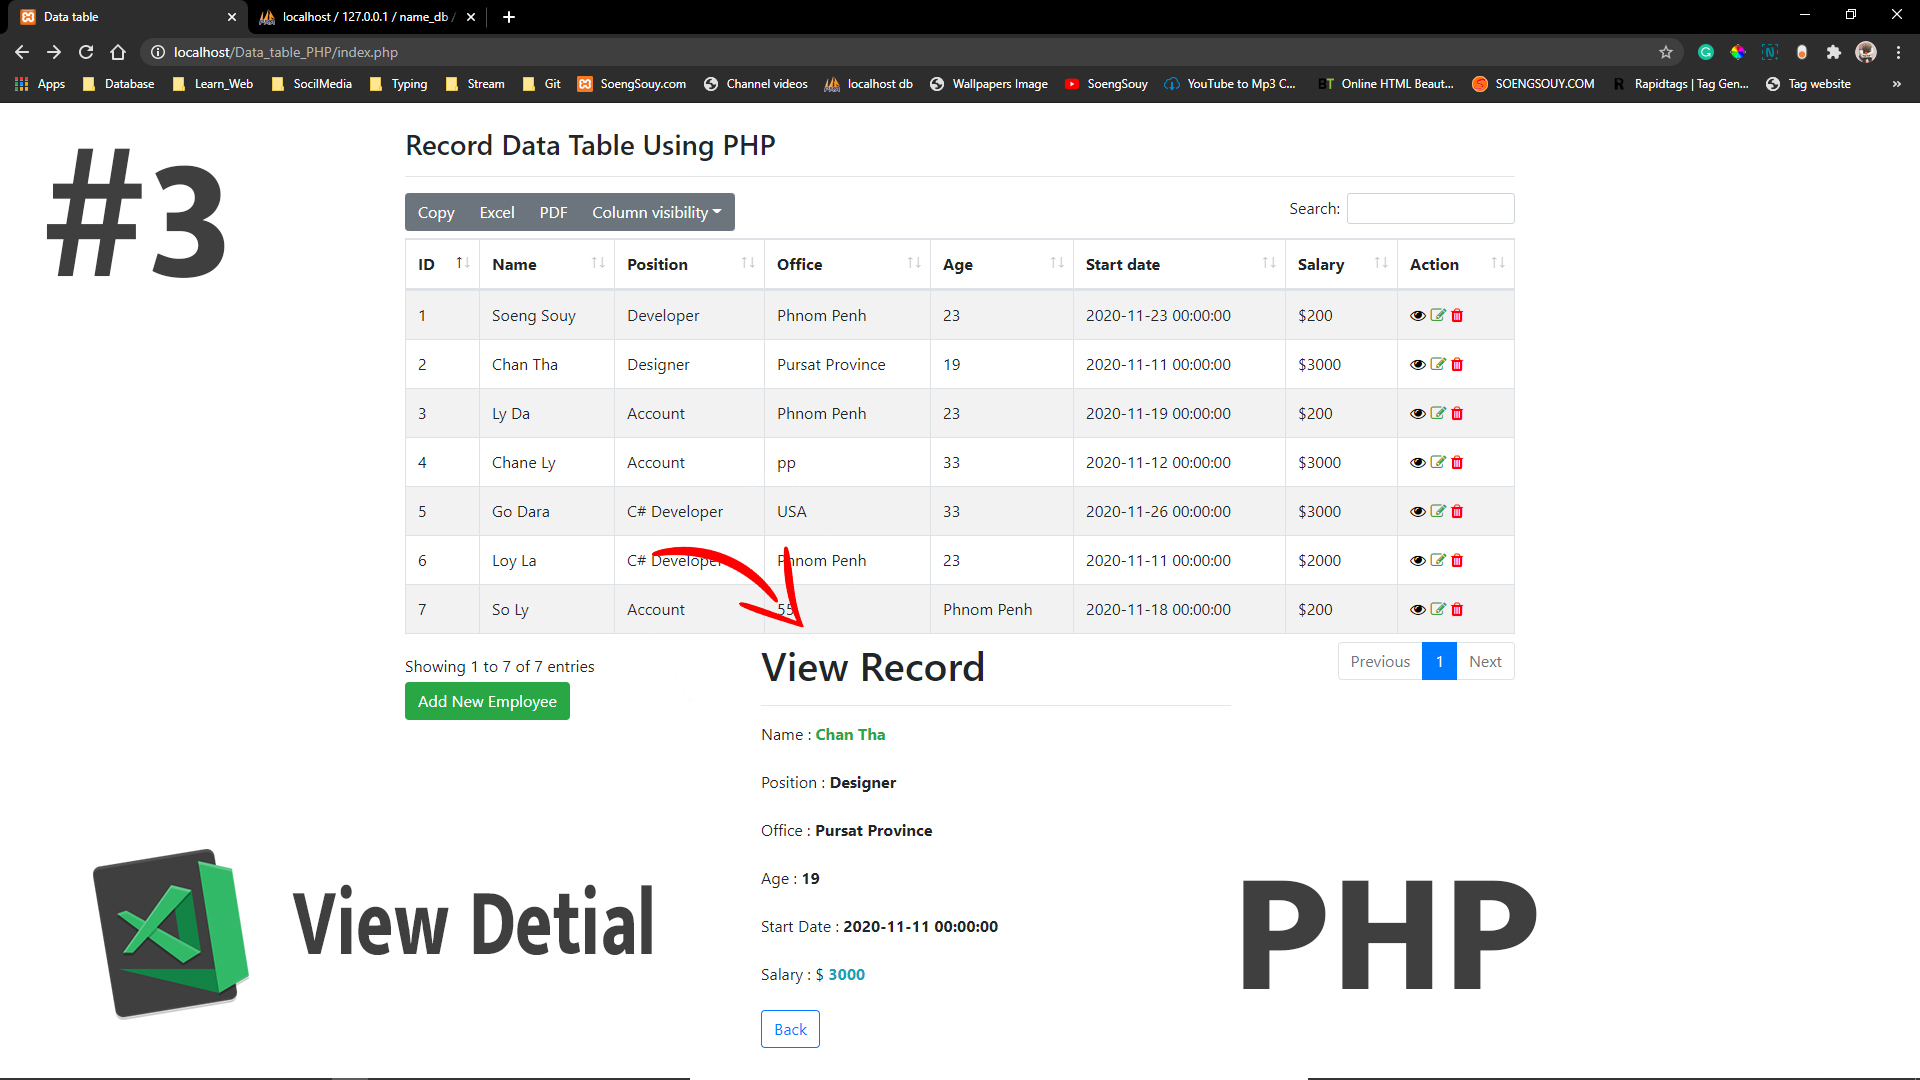Click the Back button under View Record
1920x1080 pixels.
point(790,1029)
